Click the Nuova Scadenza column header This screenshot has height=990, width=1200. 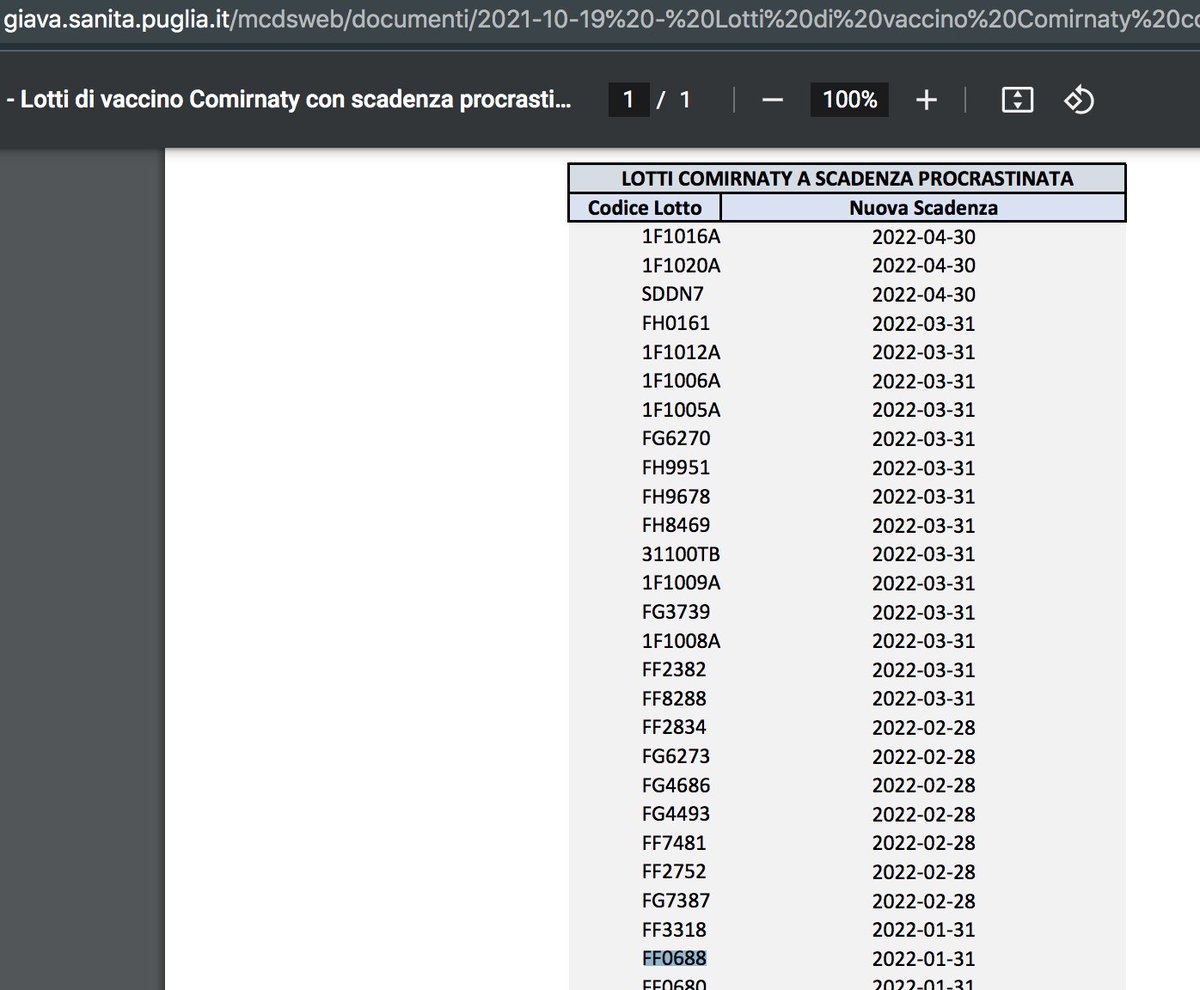(923, 208)
